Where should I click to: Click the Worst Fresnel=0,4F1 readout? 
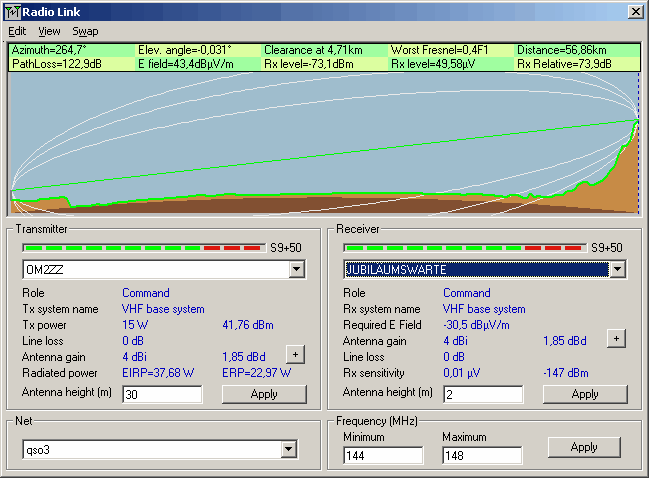pyautogui.click(x=440, y=50)
